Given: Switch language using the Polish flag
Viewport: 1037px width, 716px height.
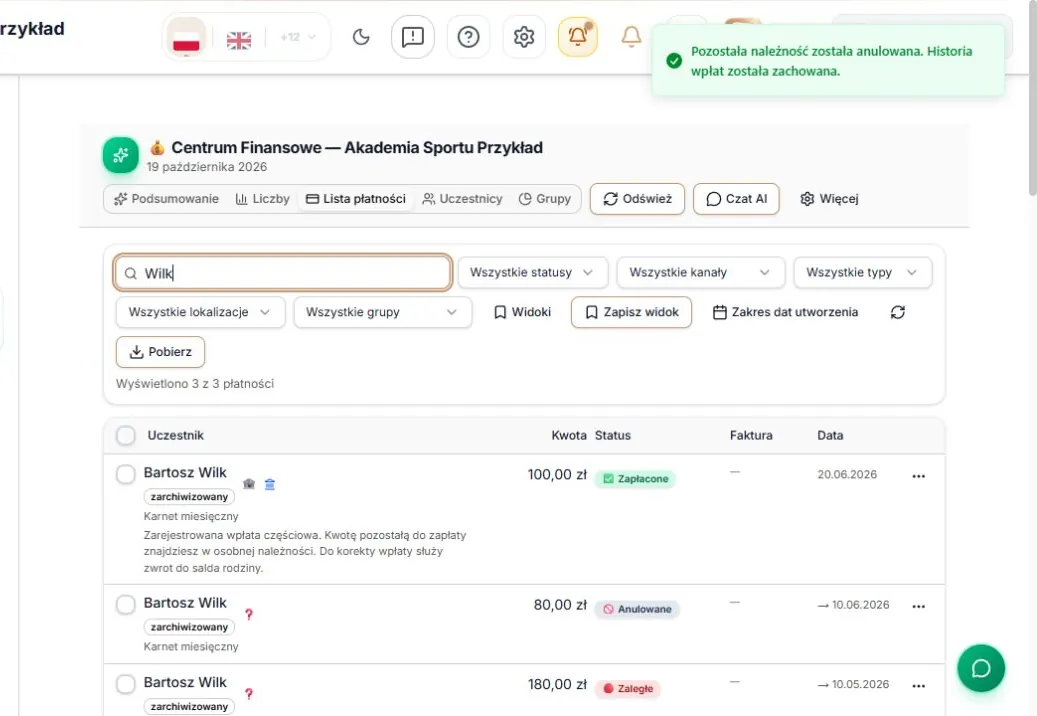Looking at the screenshot, I should (187, 37).
